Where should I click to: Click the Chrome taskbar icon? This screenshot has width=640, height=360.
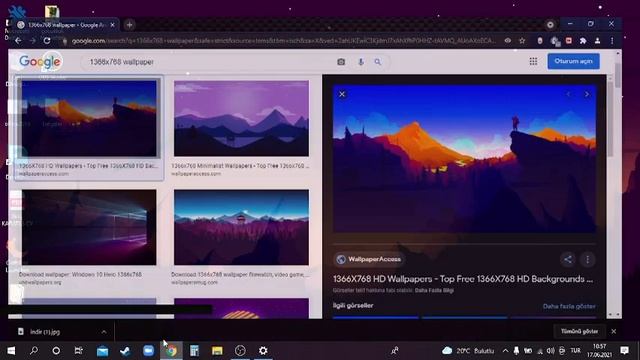171,350
